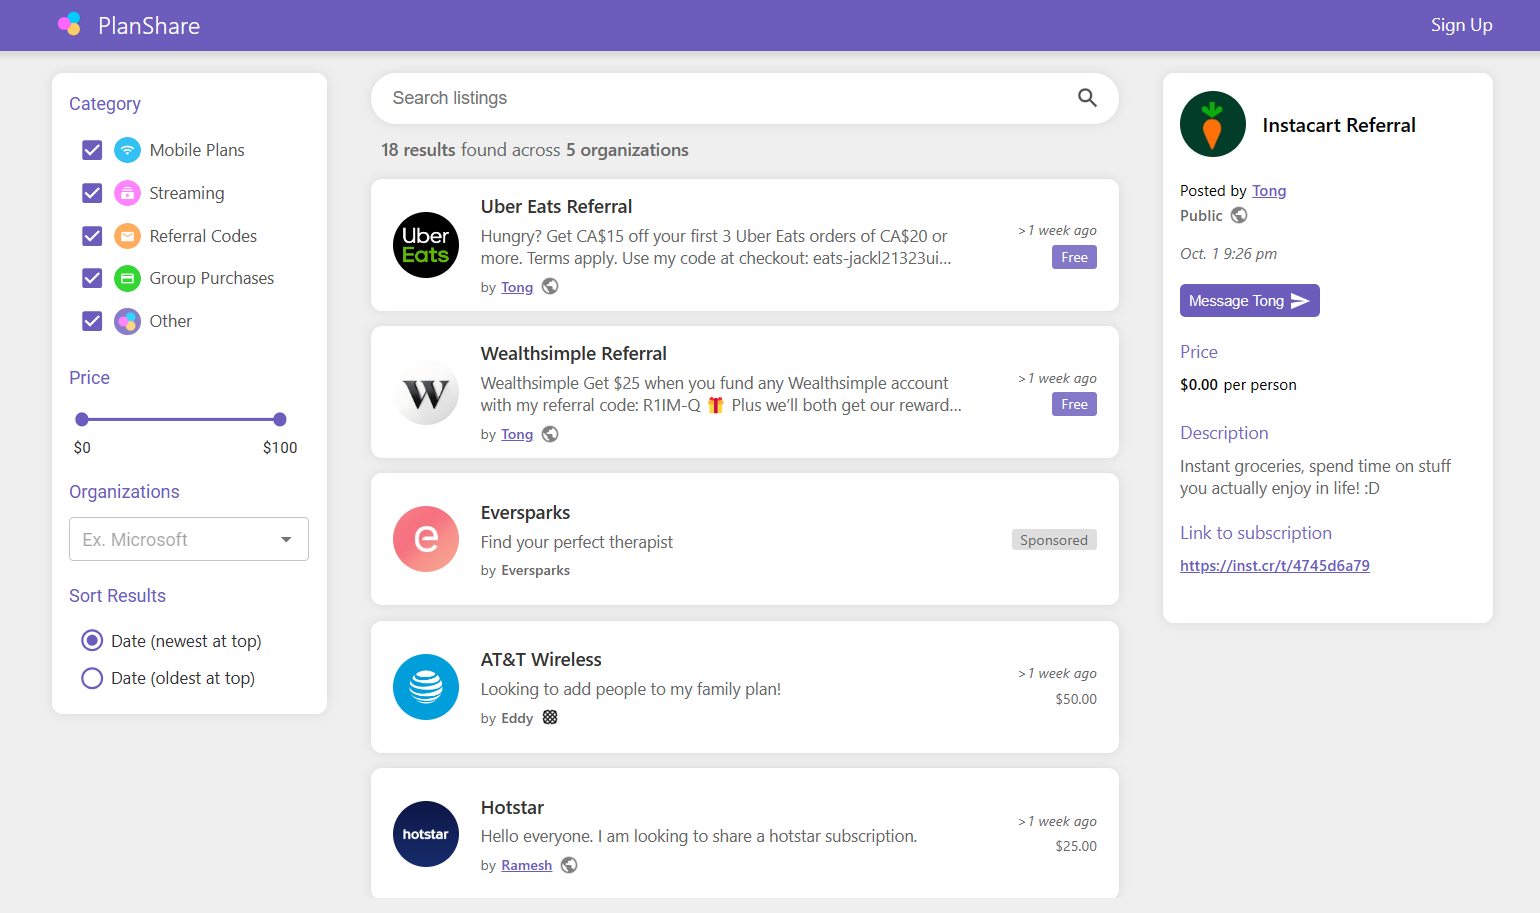Click the Eversparks logo icon
The width and height of the screenshot is (1540, 913).
click(426, 539)
